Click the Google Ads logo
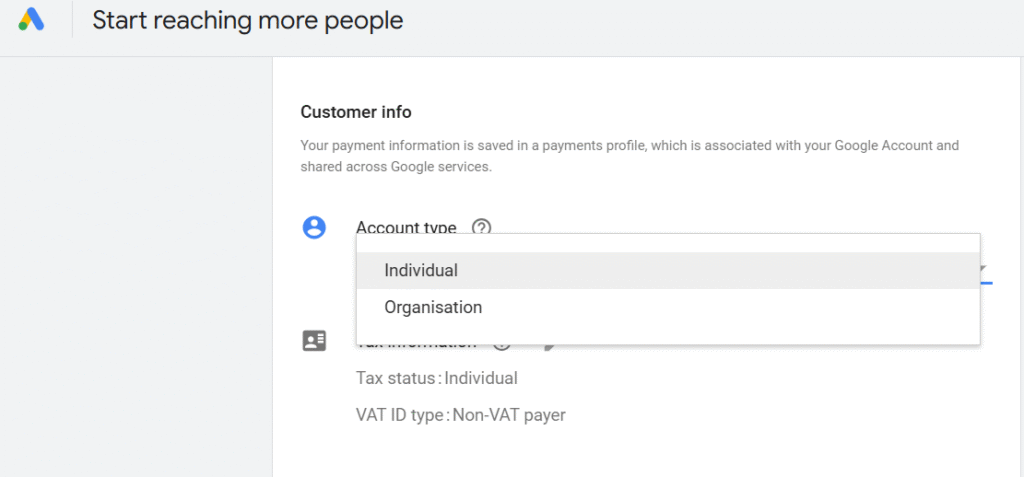Image resolution: width=1024 pixels, height=477 pixels. click(30, 20)
